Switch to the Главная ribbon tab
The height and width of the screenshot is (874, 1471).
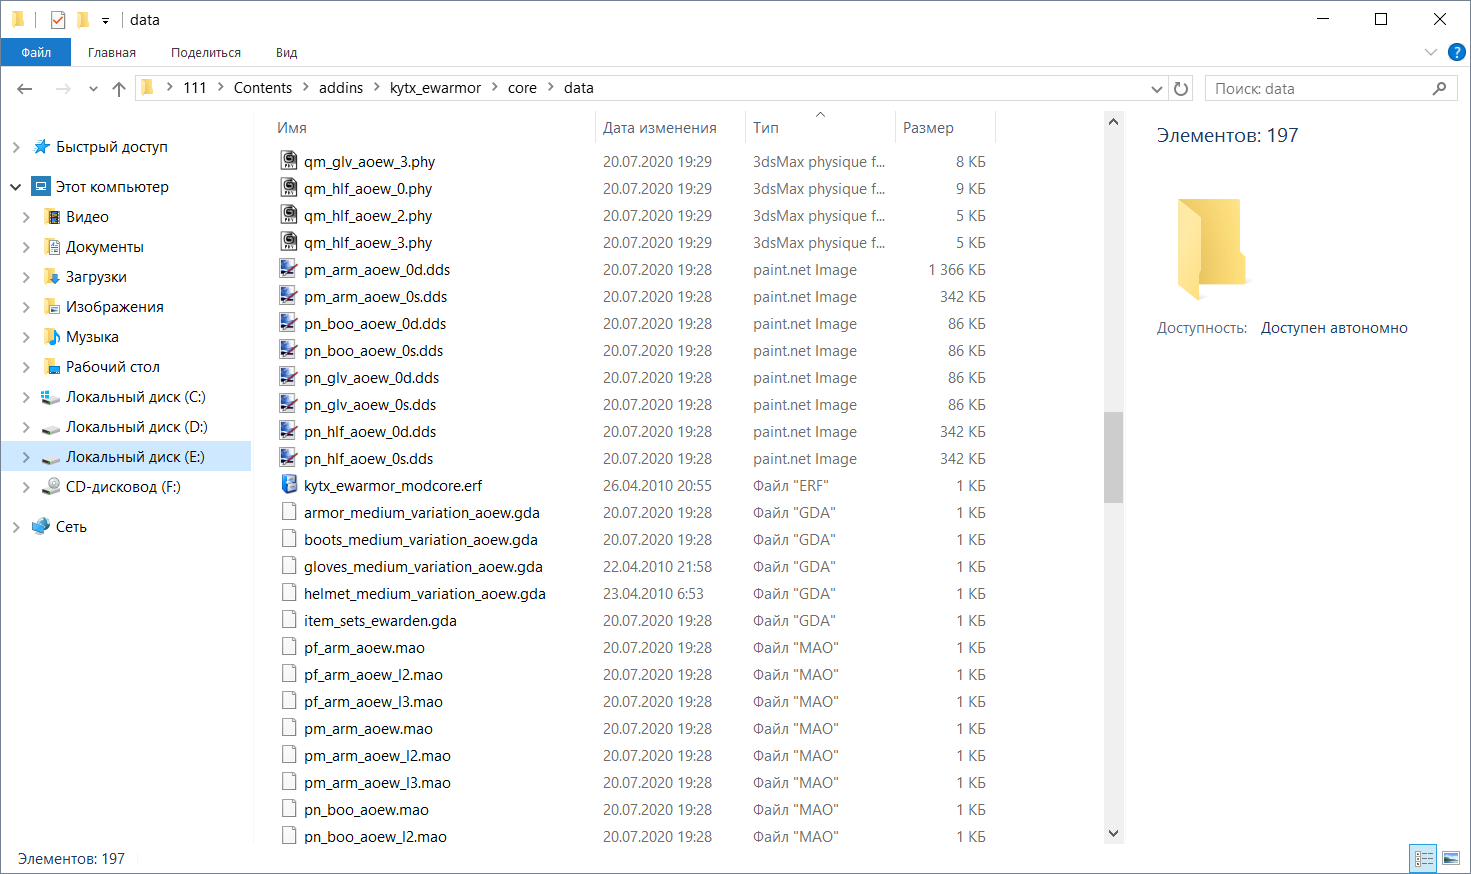[x=112, y=53]
